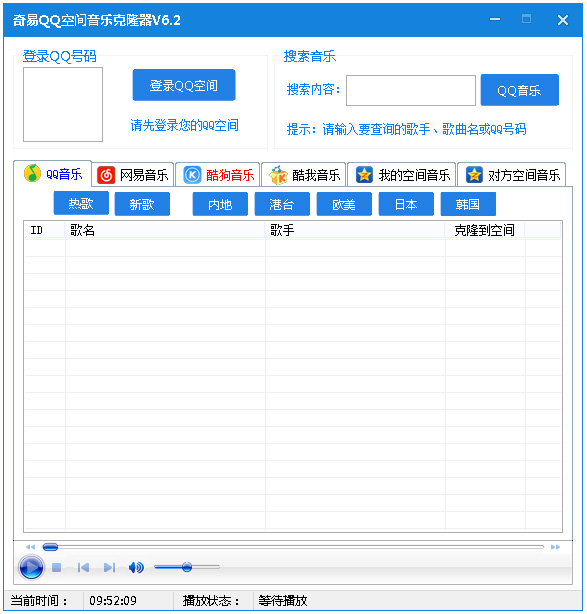The image size is (587, 614).
Task: Select the 酷狗音乐 tab
Action: point(218,175)
